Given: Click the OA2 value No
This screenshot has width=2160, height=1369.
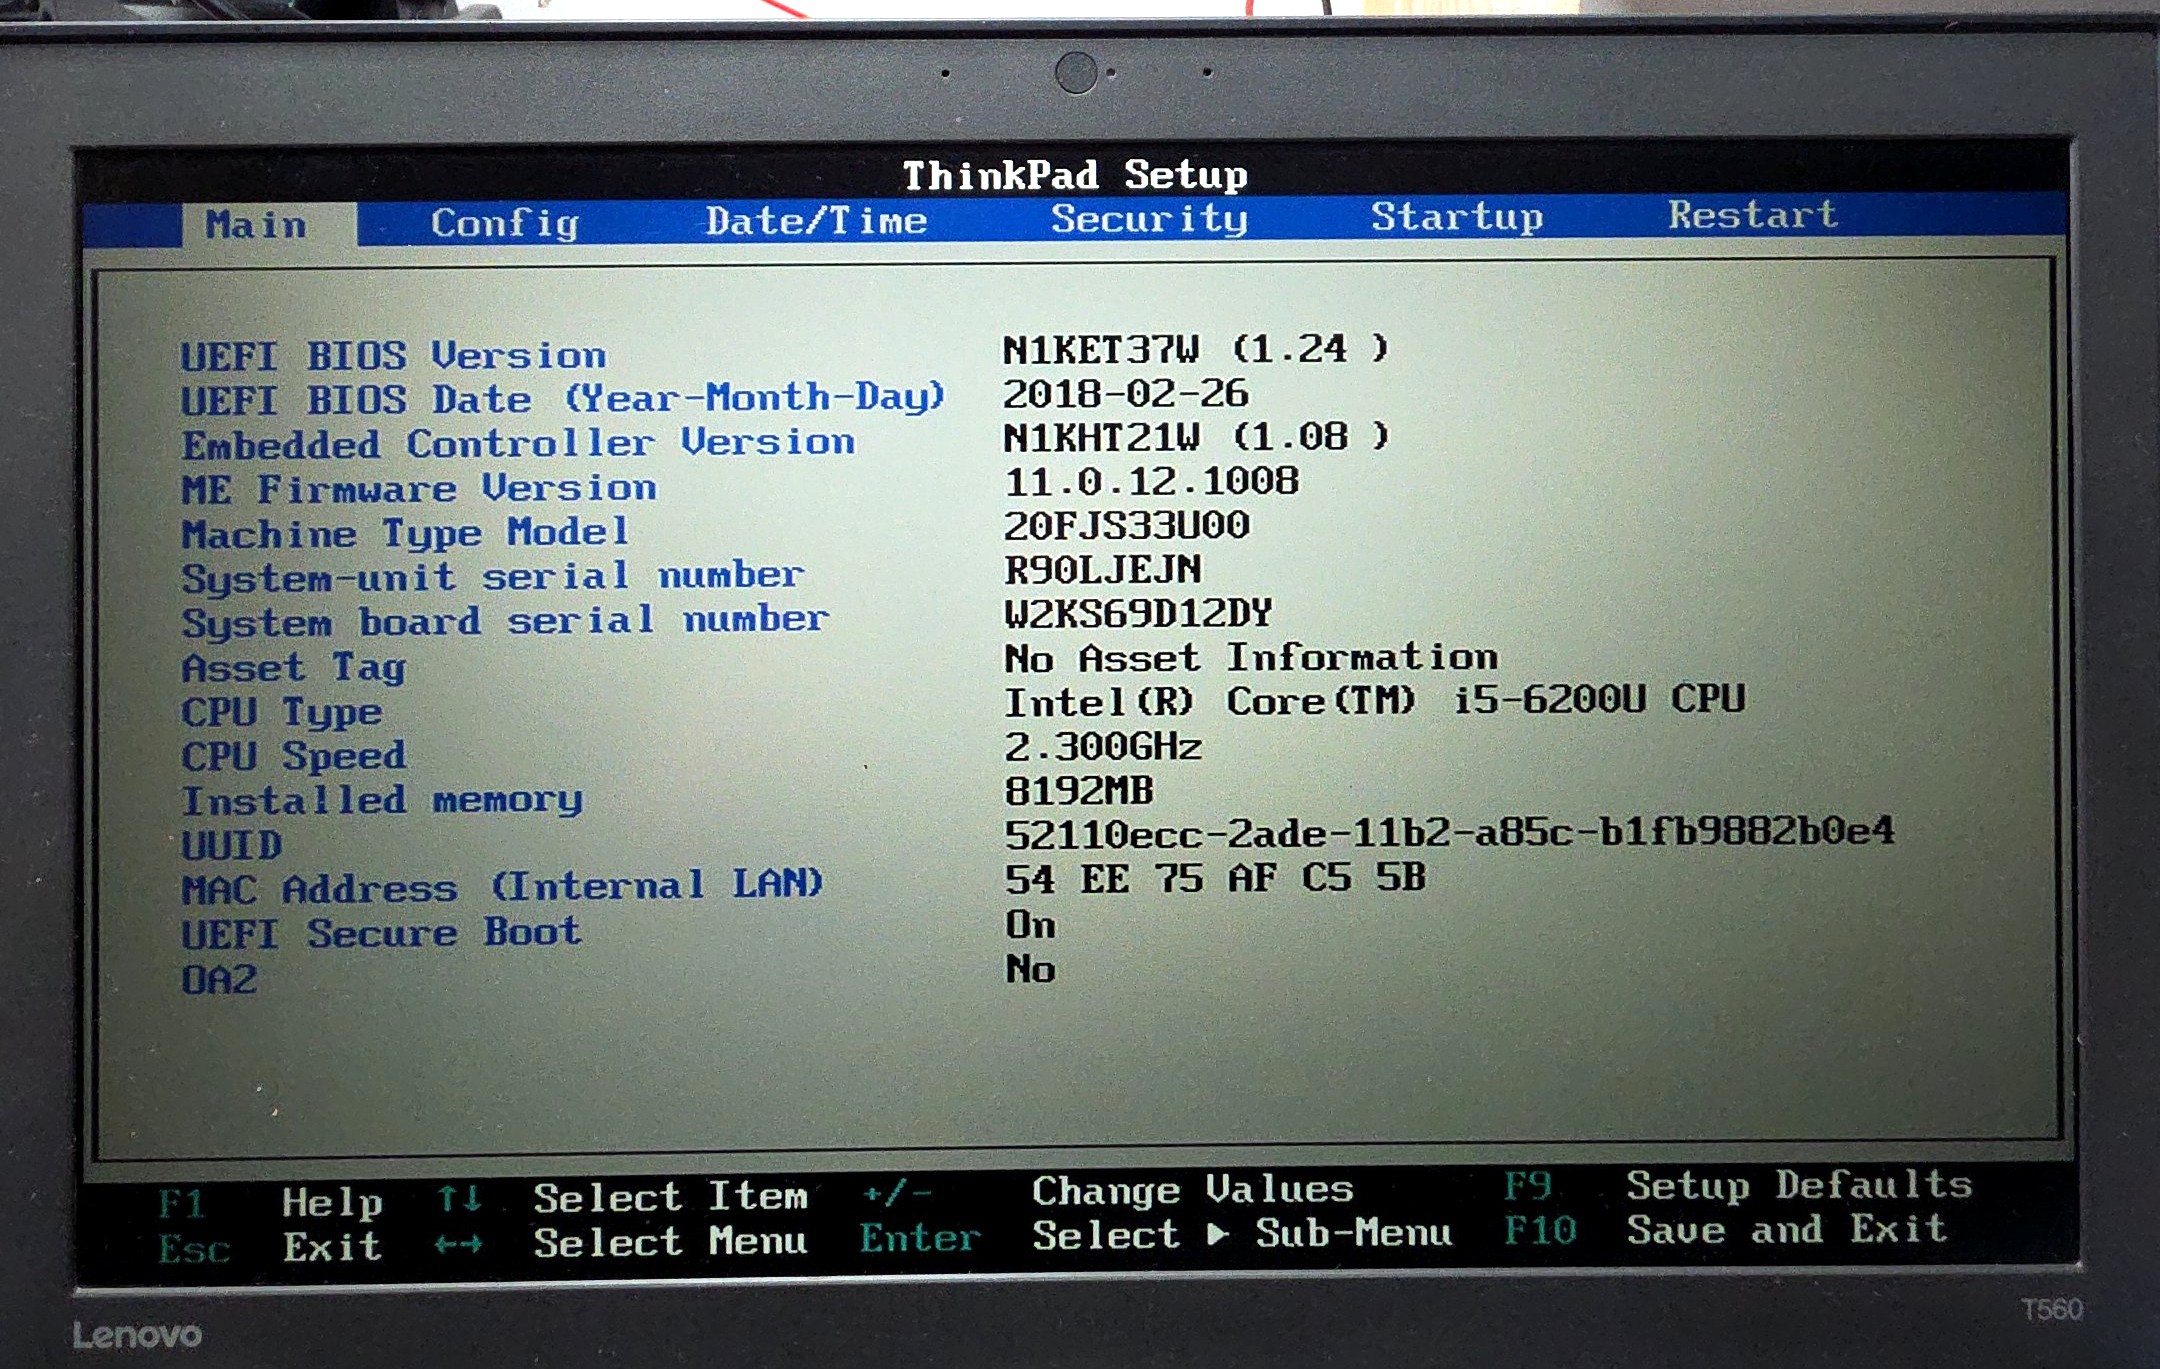Looking at the screenshot, I should pos(1030,969).
